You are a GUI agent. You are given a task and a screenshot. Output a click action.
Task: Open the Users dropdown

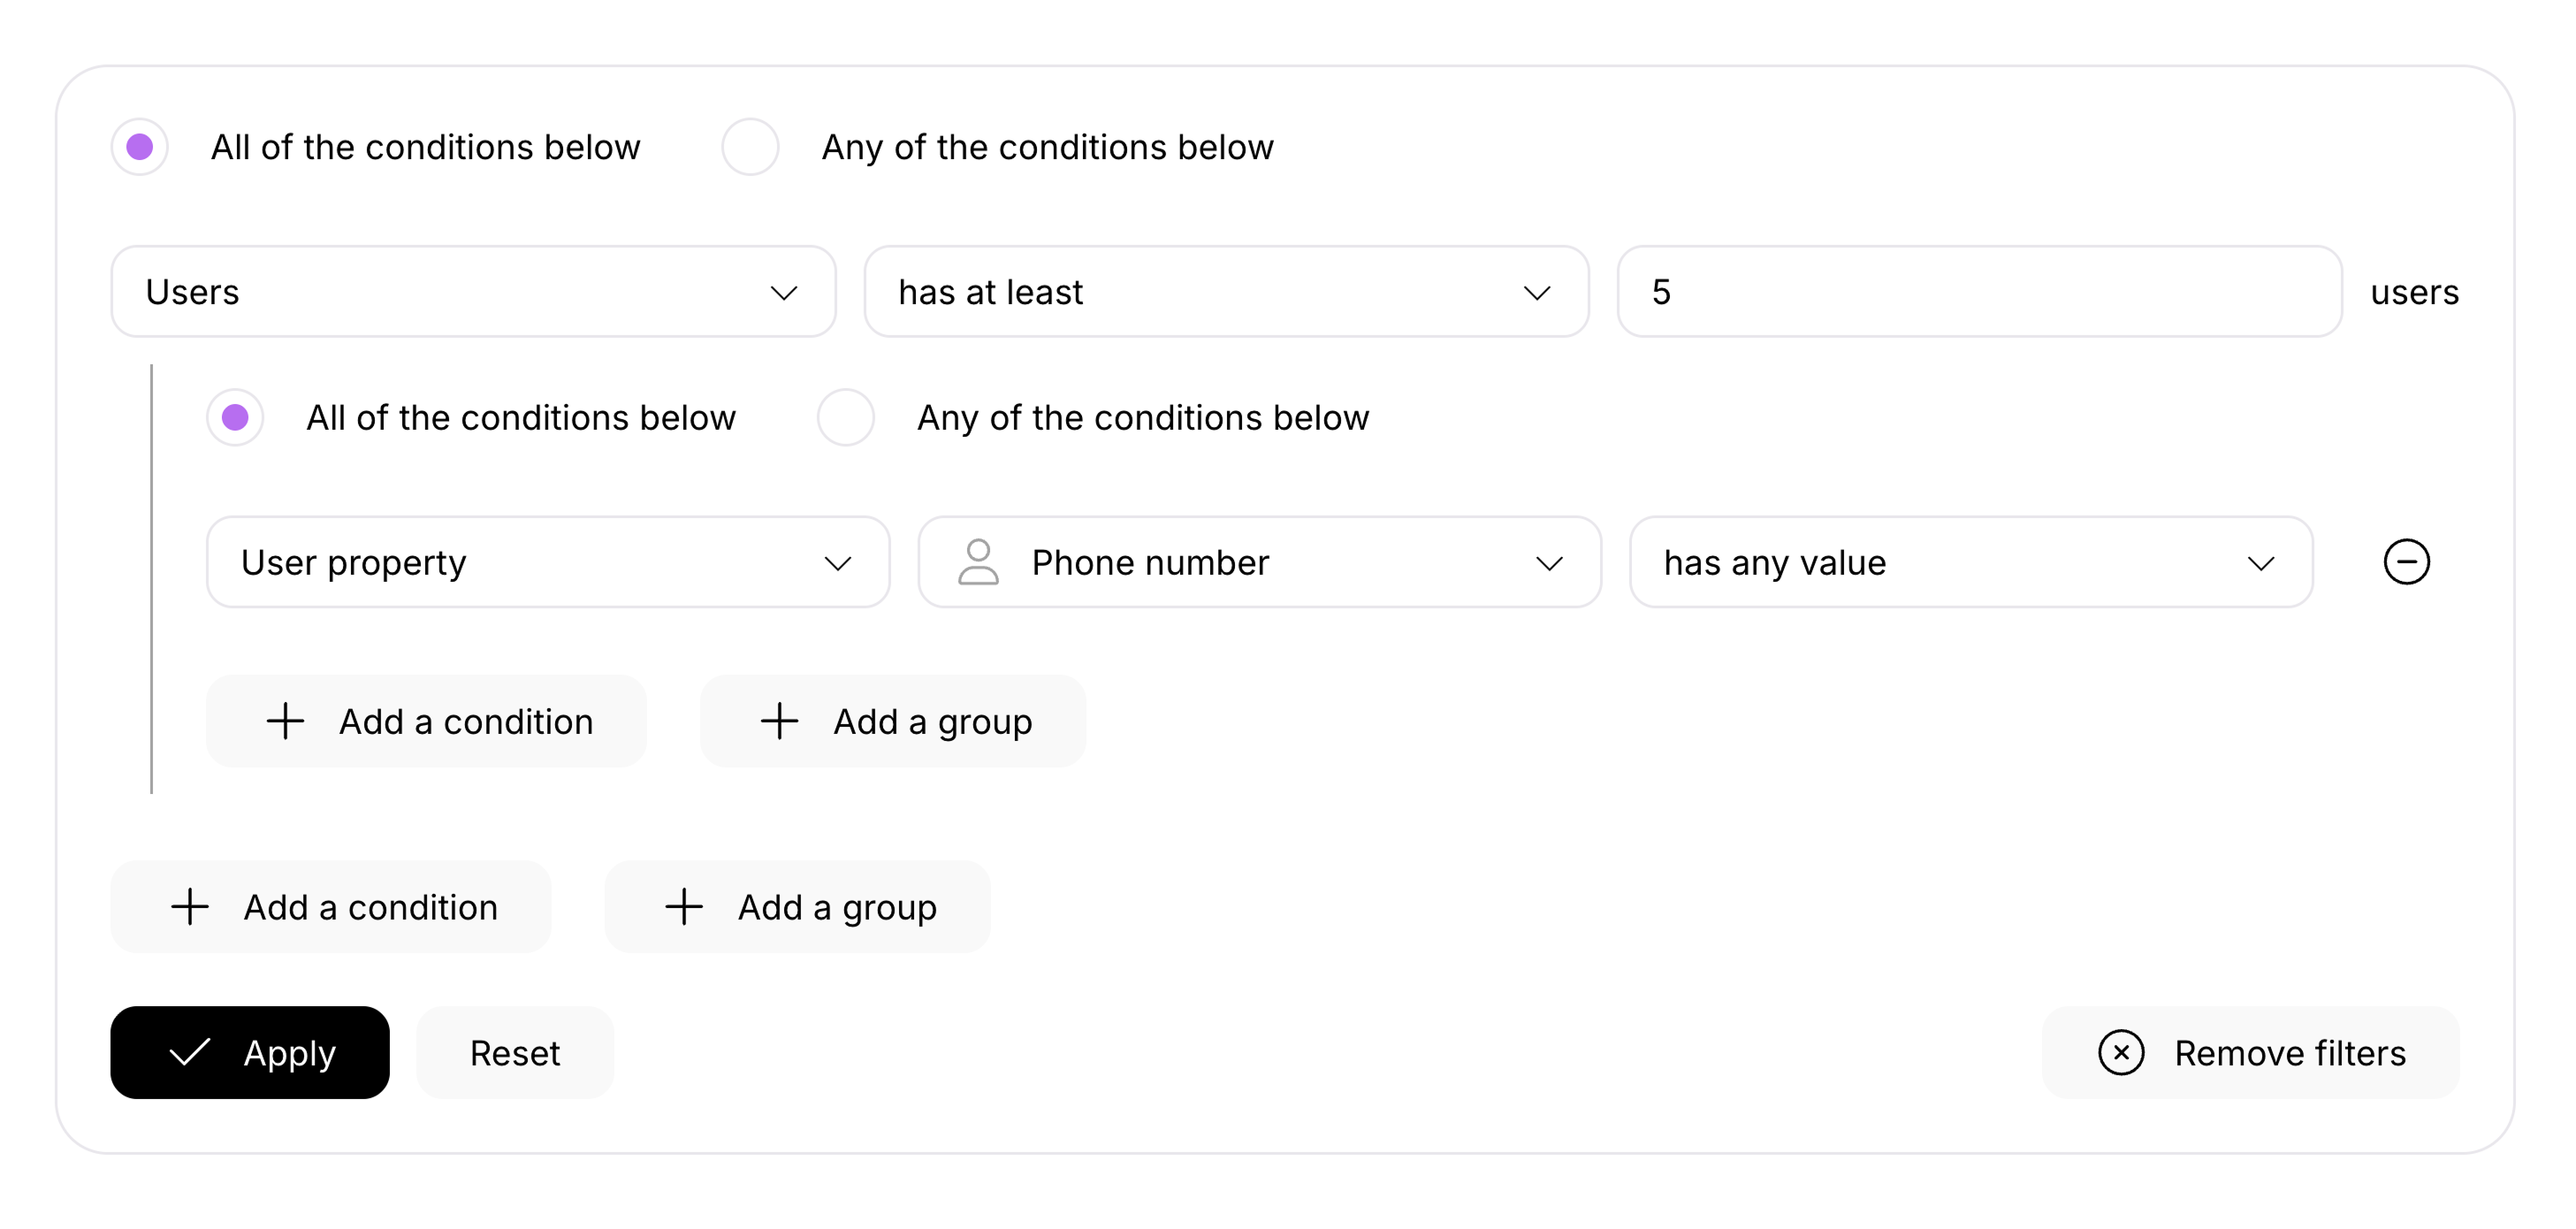coord(473,292)
